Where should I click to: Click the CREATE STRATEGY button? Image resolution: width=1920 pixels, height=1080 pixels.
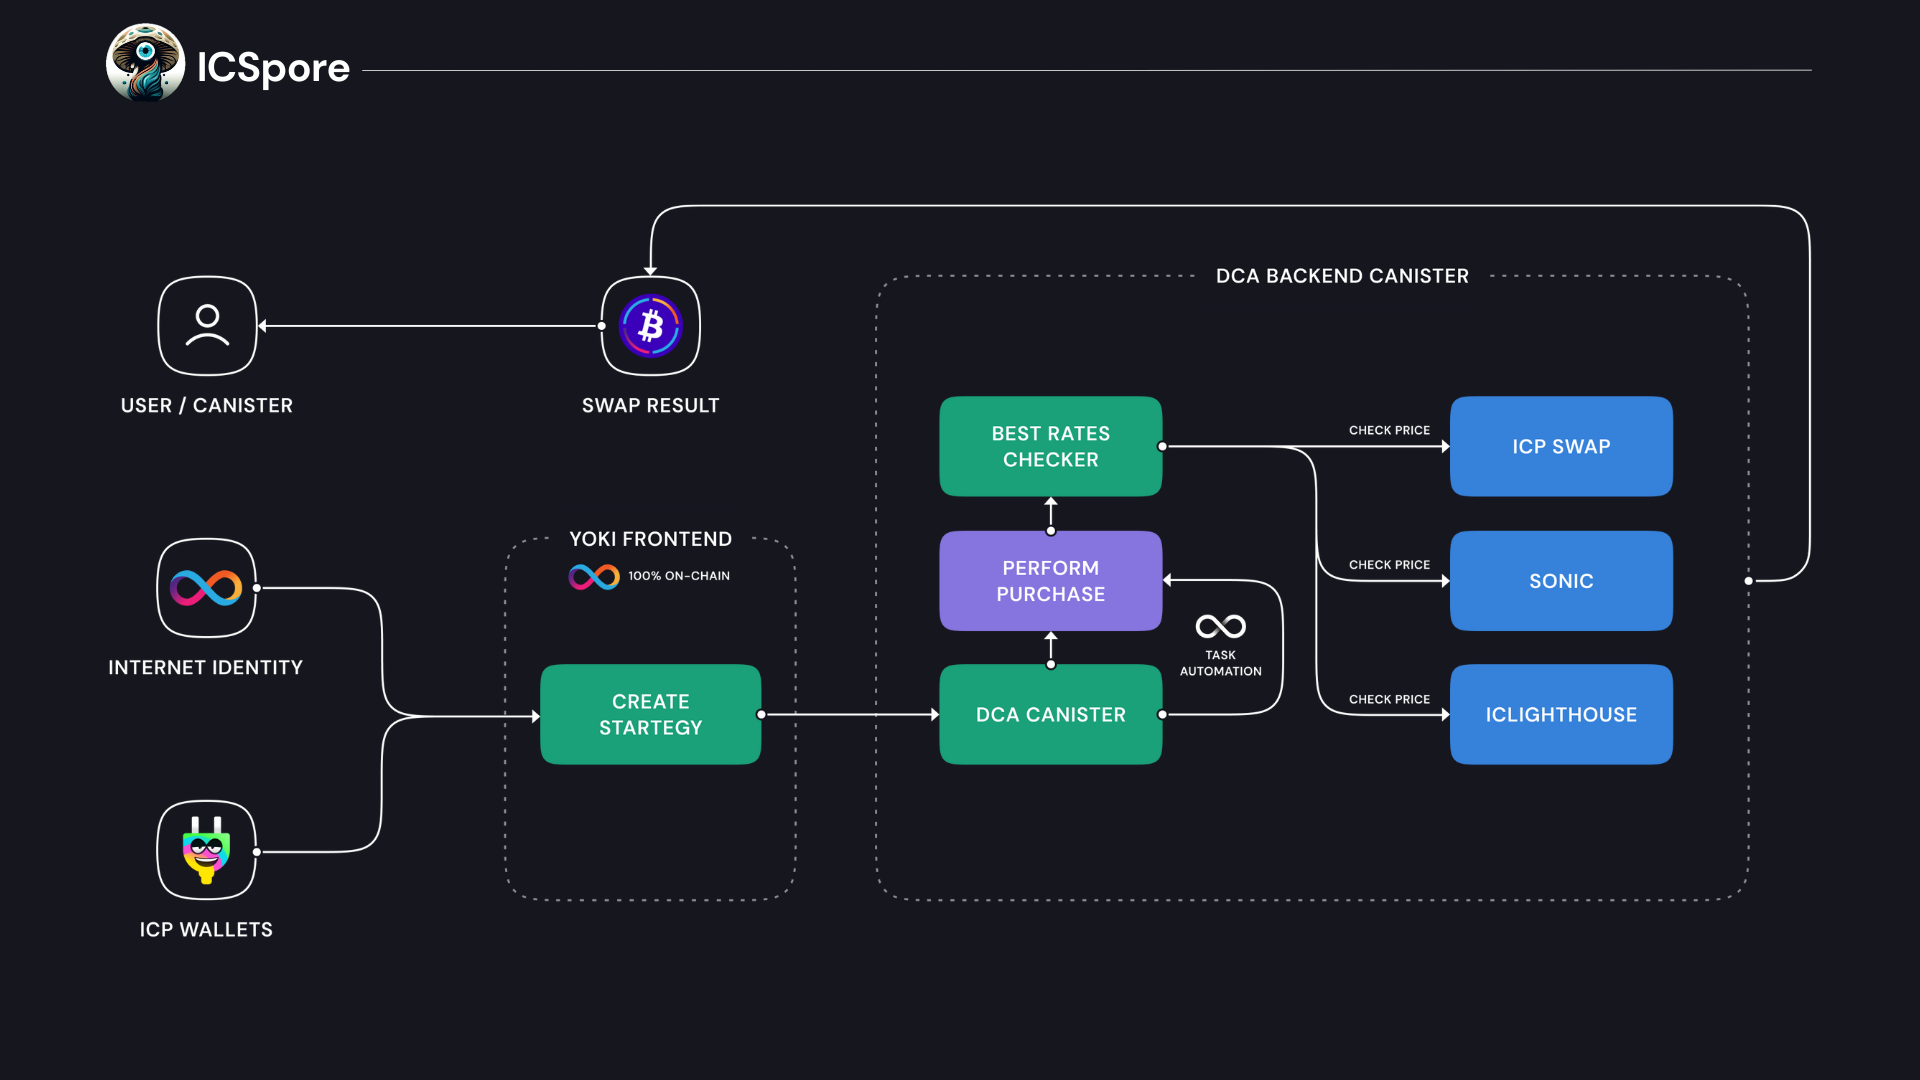[651, 713]
